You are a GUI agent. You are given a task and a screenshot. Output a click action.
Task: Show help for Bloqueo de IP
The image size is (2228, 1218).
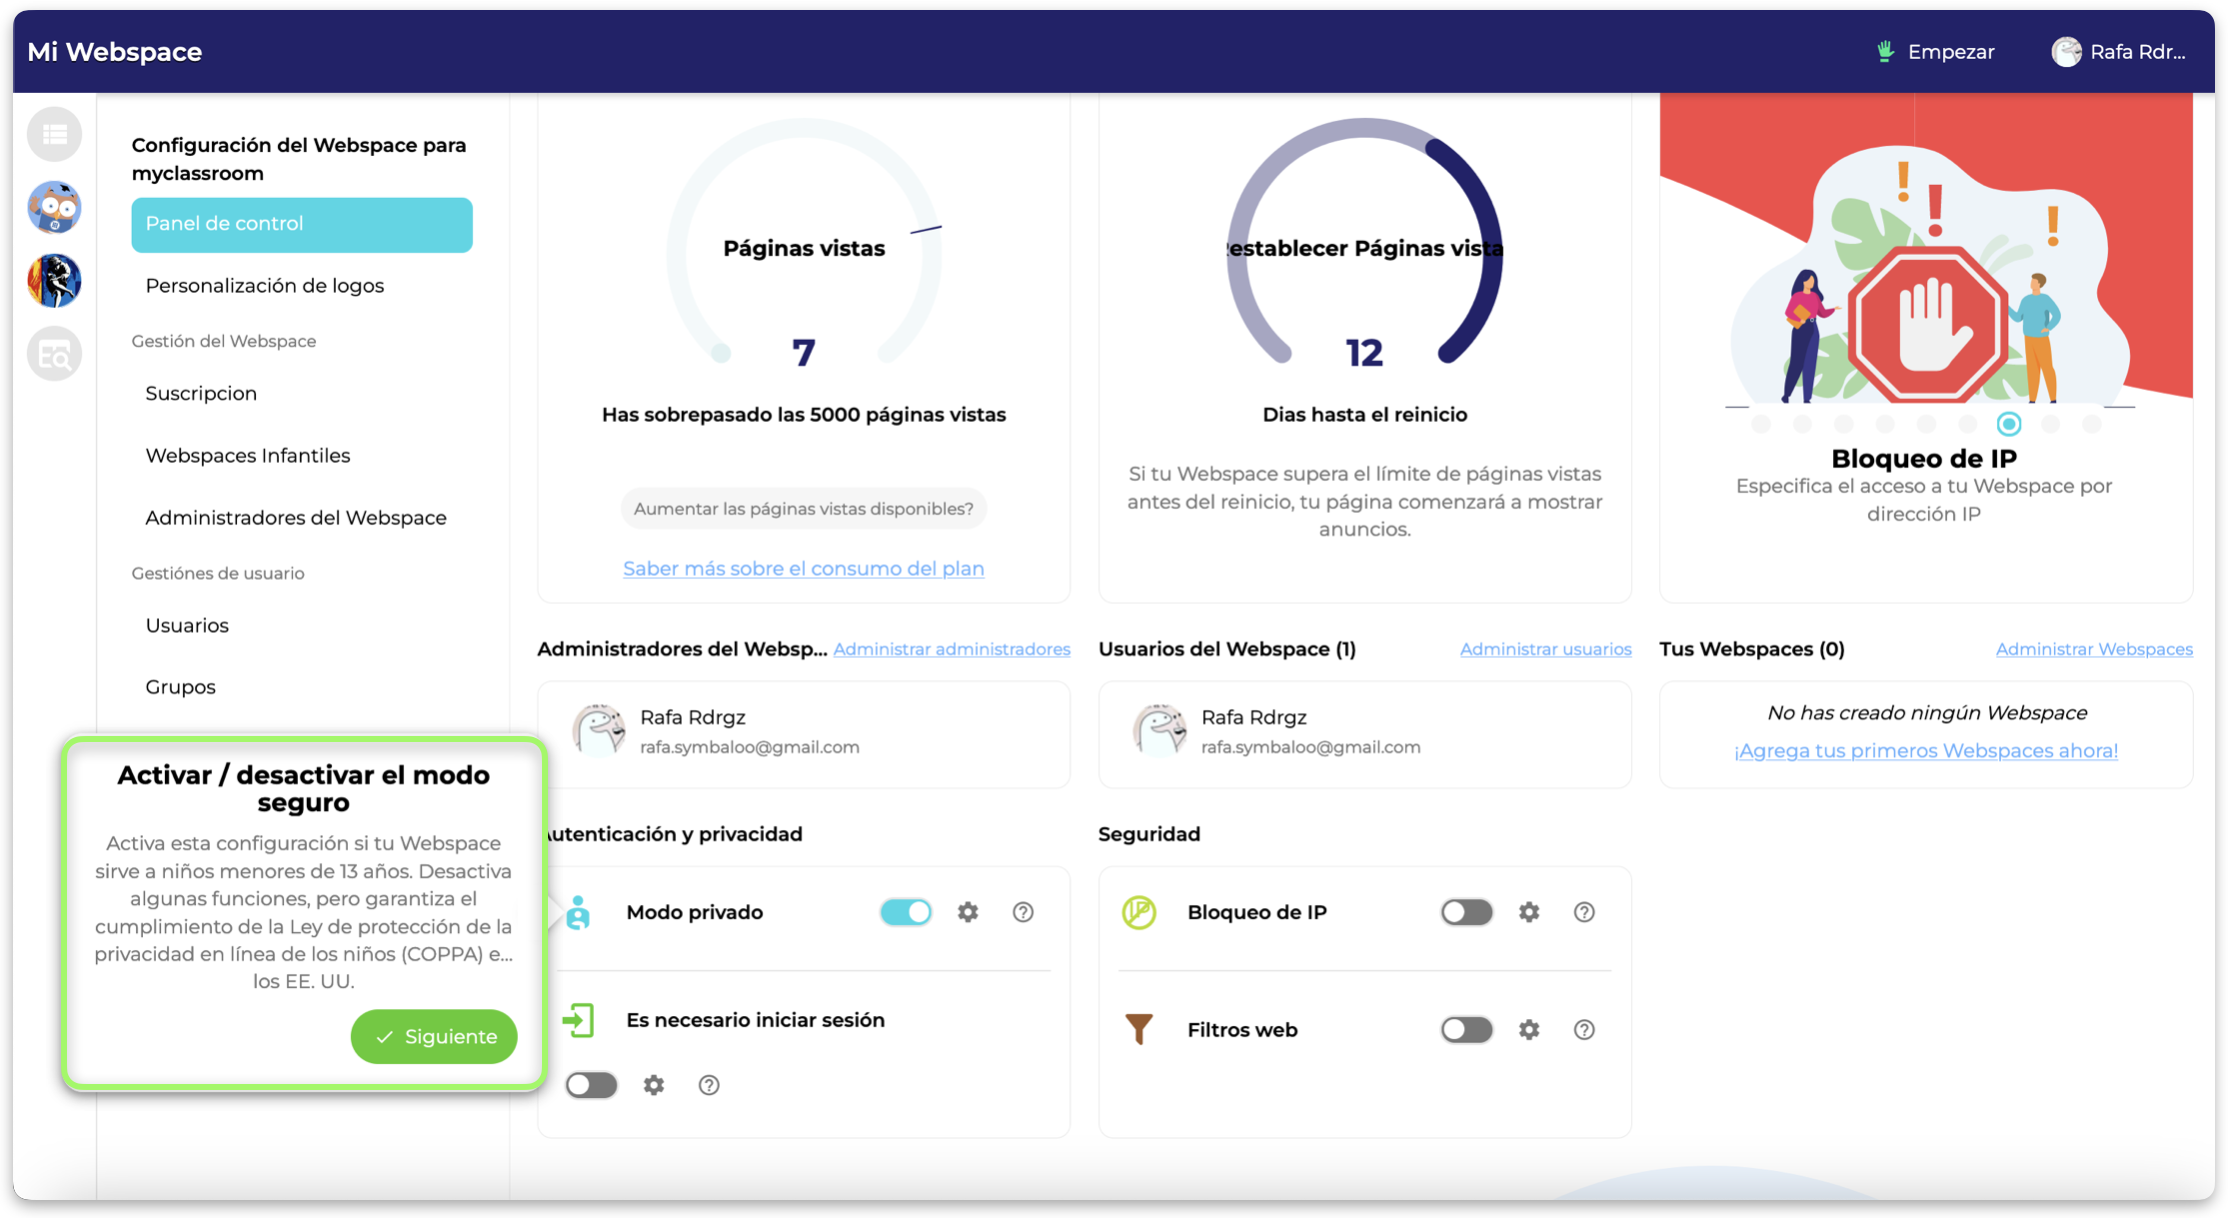(x=1584, y=912)
